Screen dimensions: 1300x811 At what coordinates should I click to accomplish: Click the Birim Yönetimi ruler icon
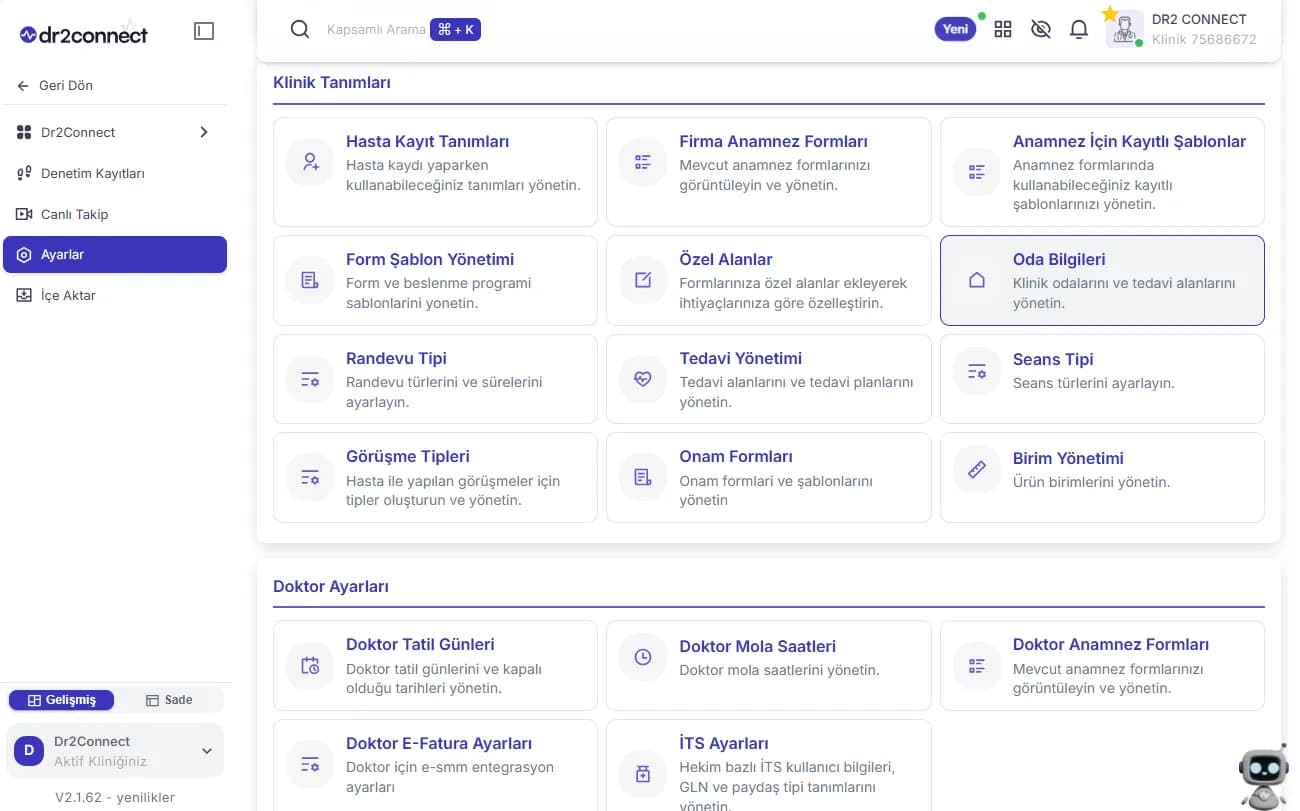coord(977,469)
